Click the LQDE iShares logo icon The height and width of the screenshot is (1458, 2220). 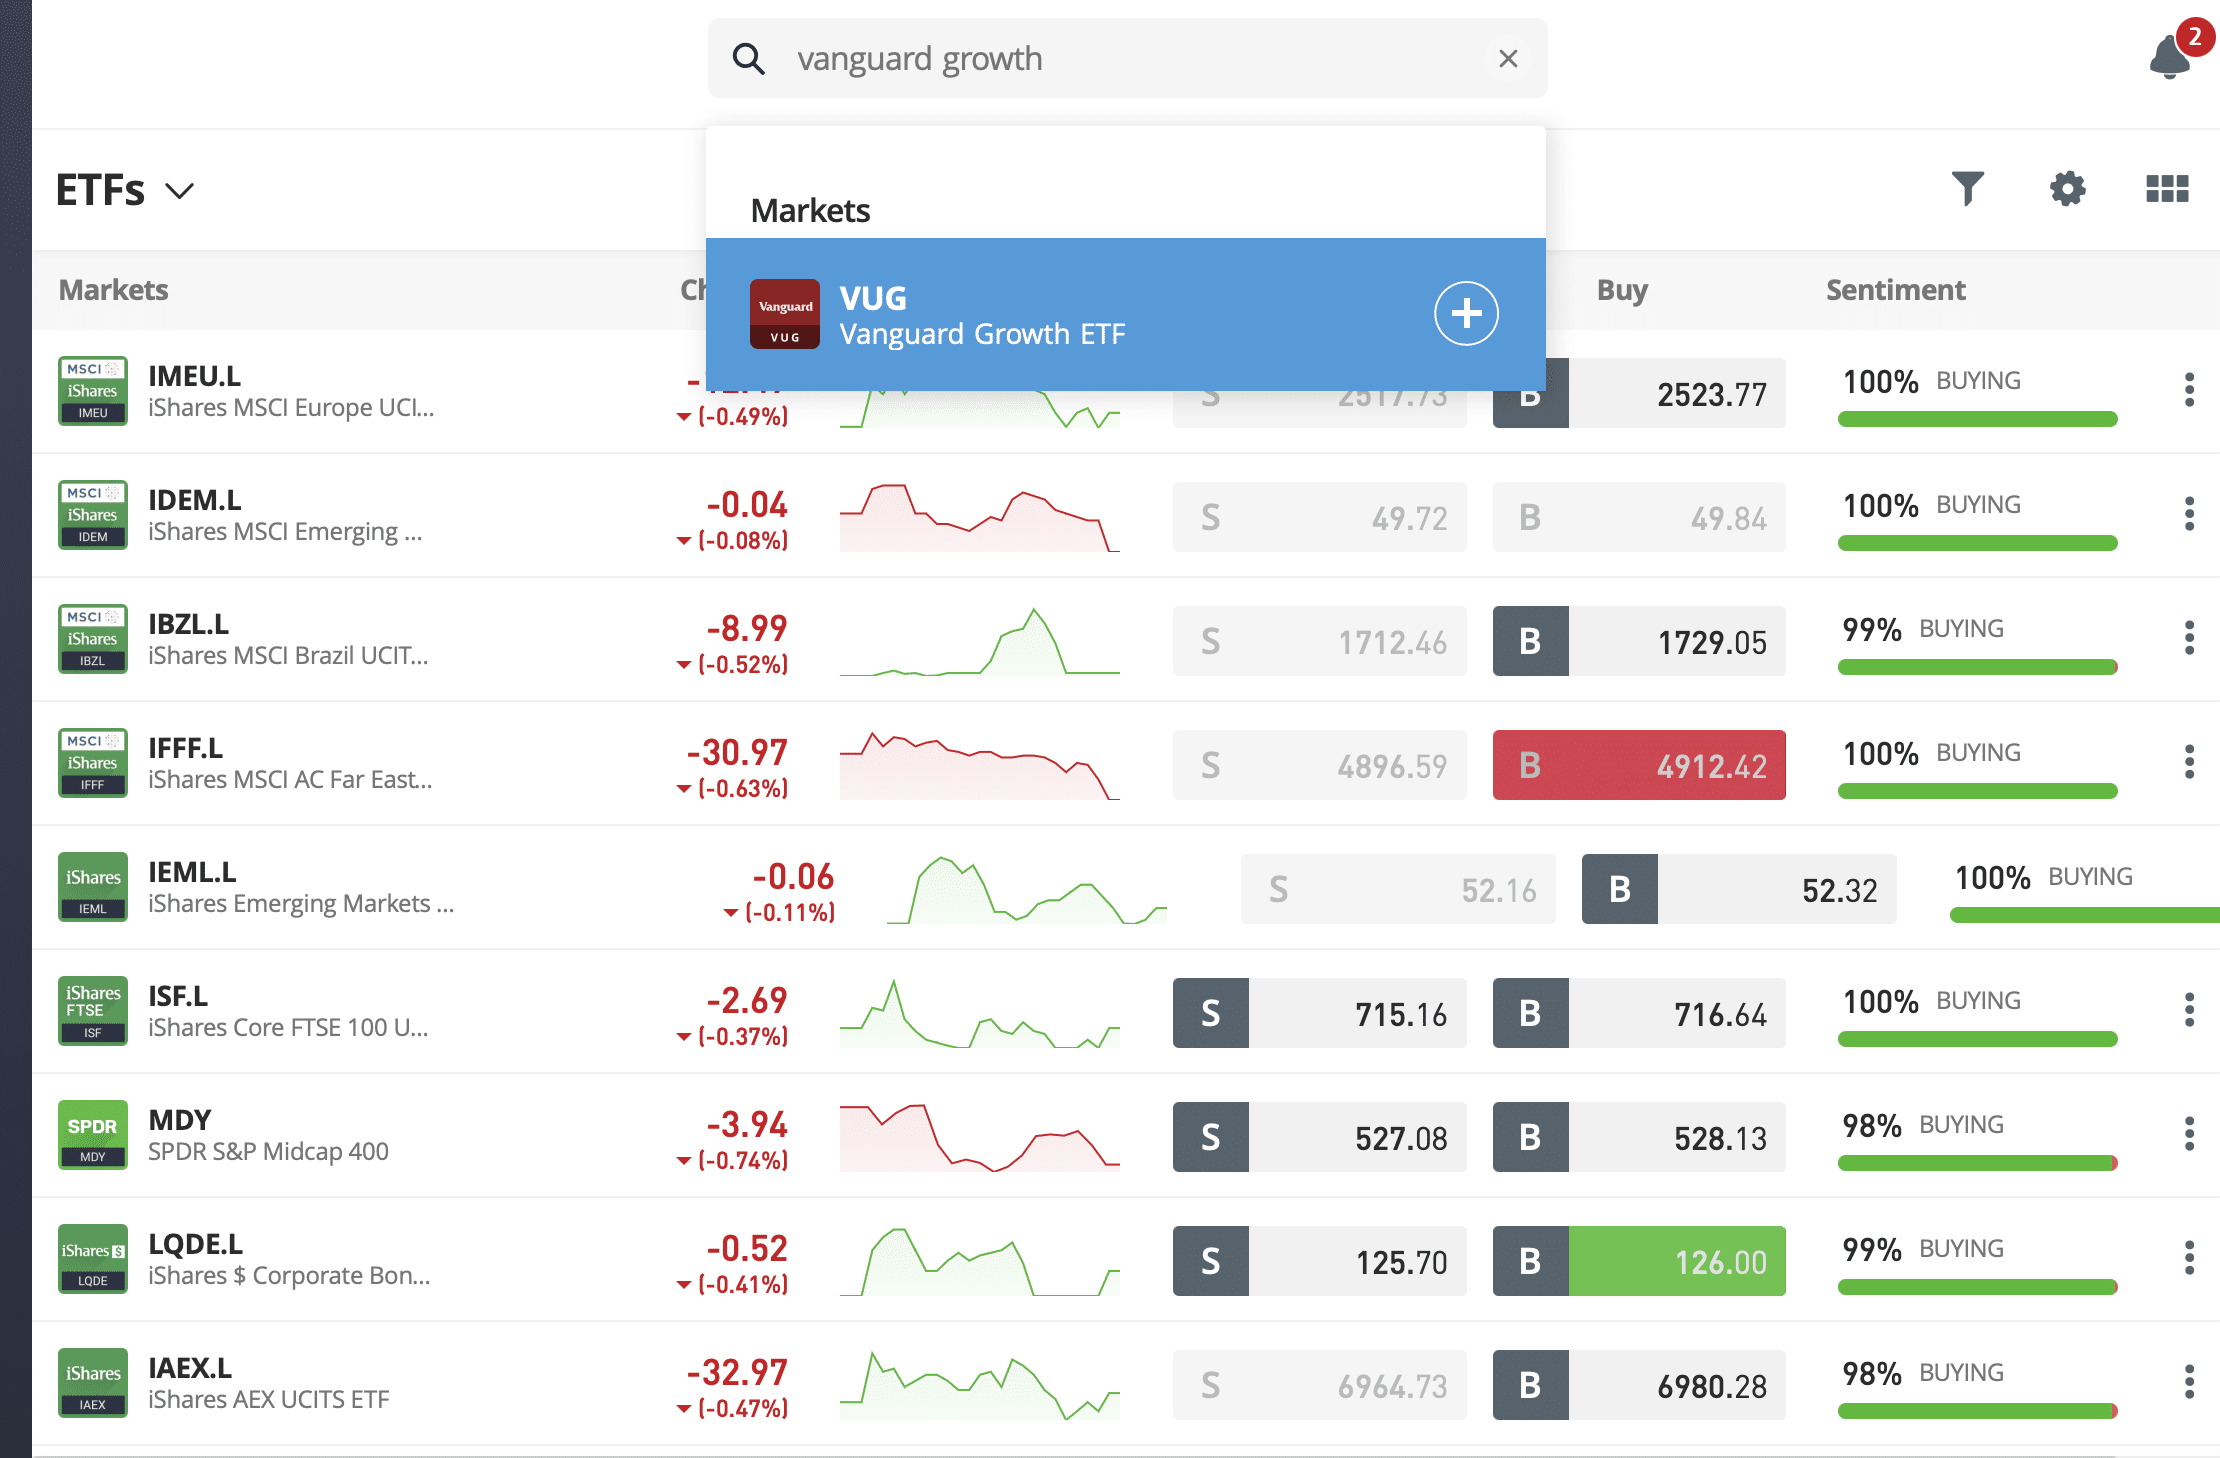point(93,1259)
